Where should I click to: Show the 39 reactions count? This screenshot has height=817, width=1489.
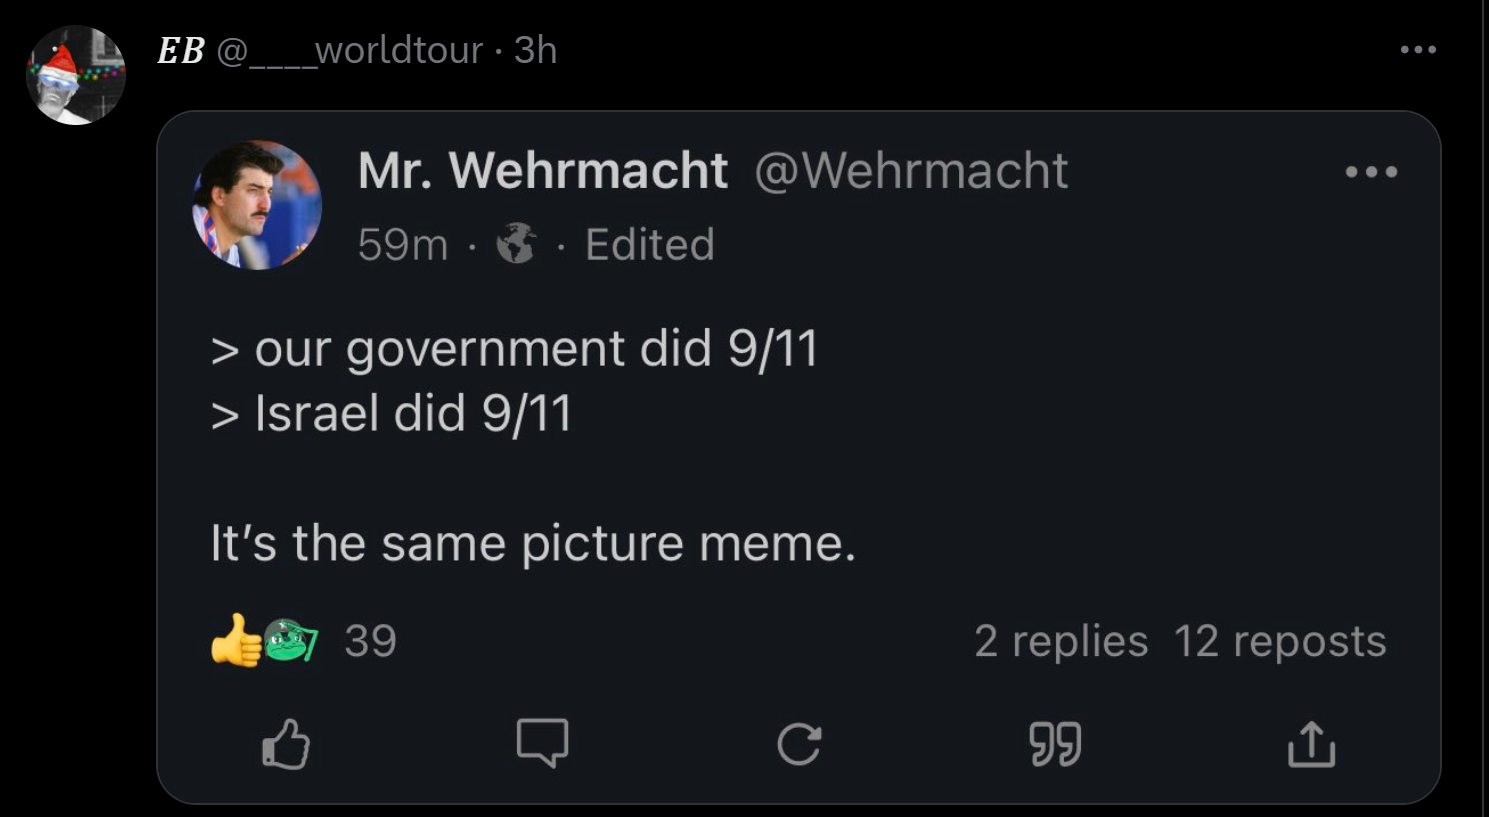[370, 641]
